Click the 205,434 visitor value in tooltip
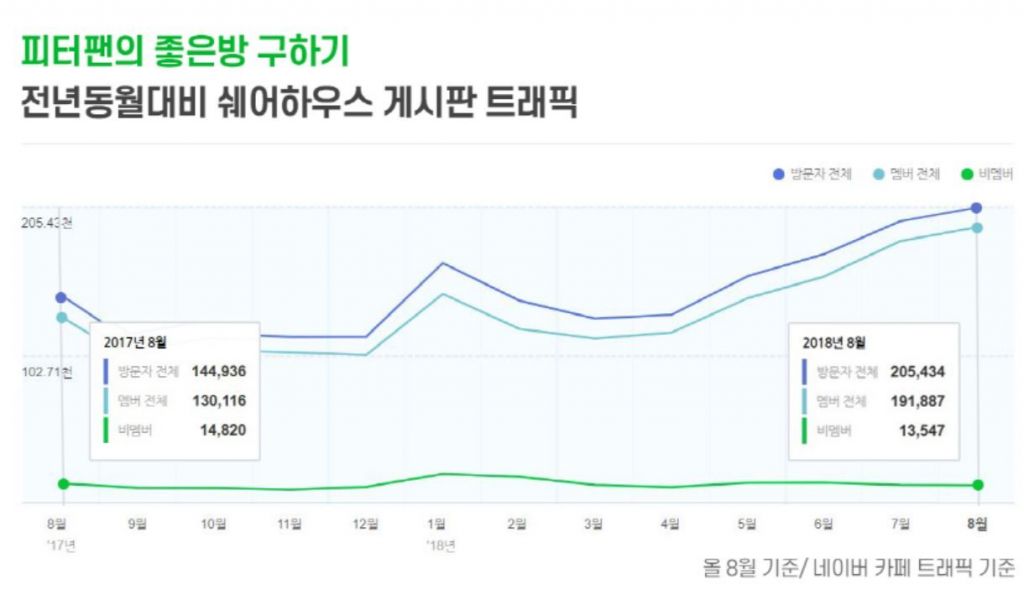 point(917,372)
